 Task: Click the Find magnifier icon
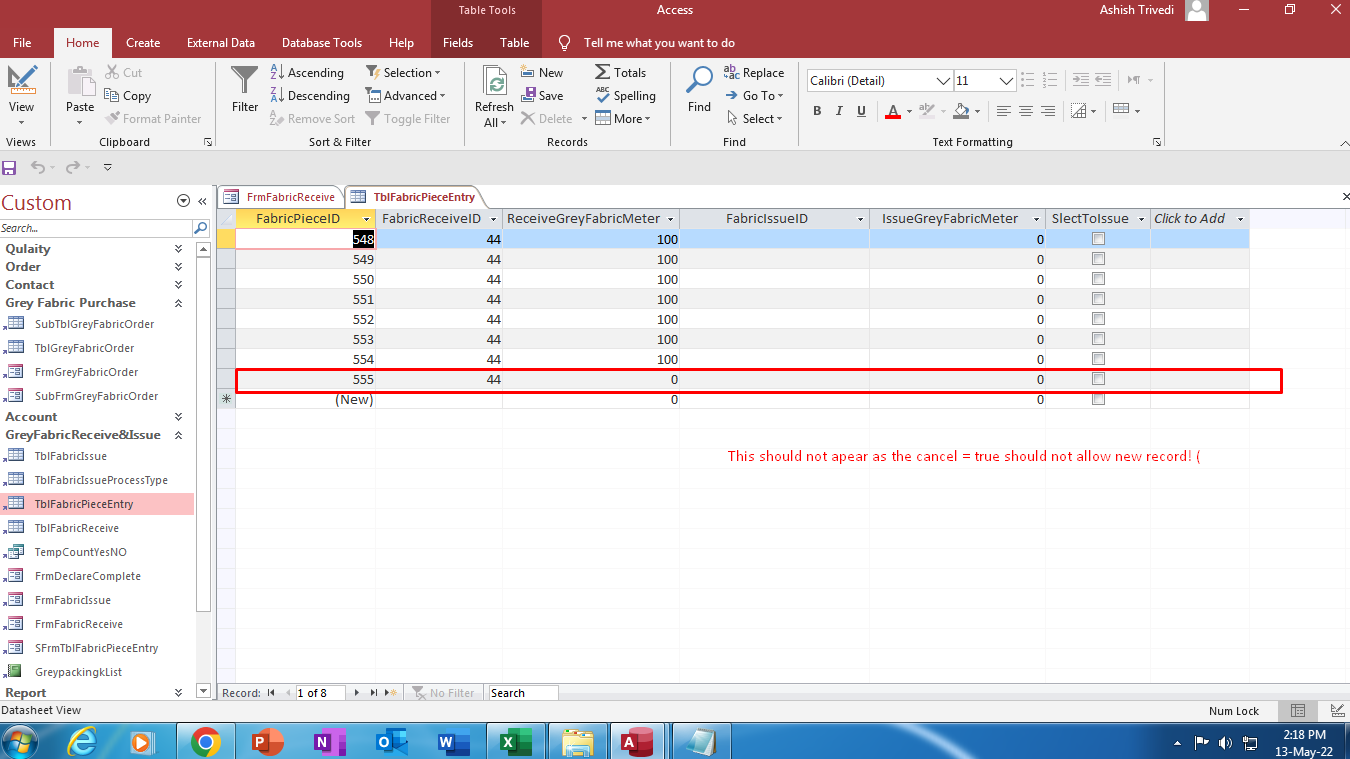coord(699,80)
